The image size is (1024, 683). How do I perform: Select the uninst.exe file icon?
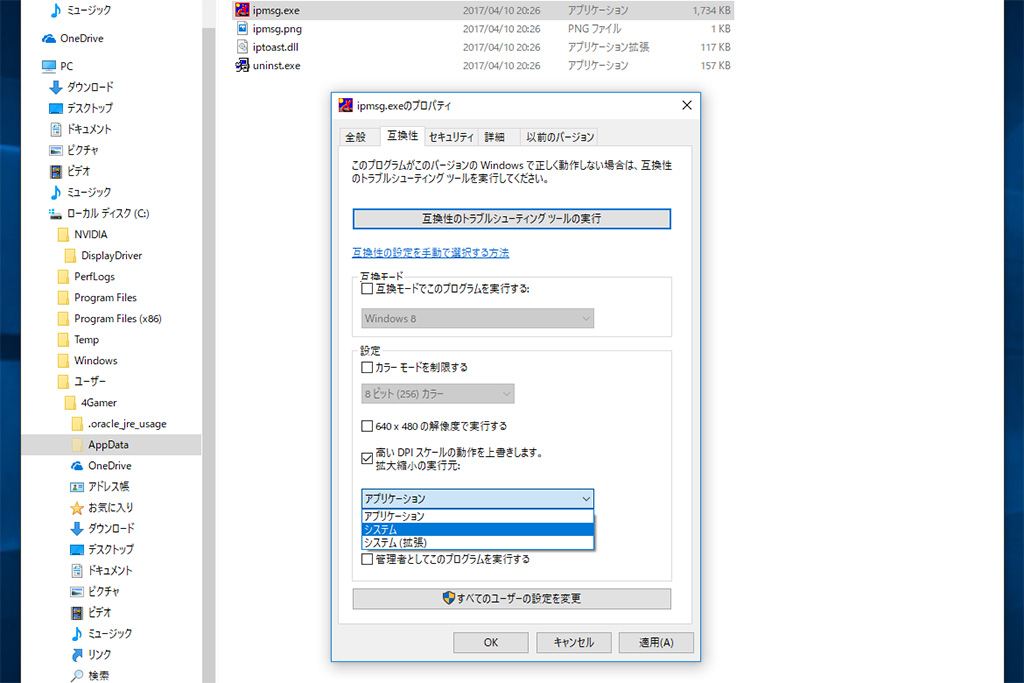[x=242, y=66]
